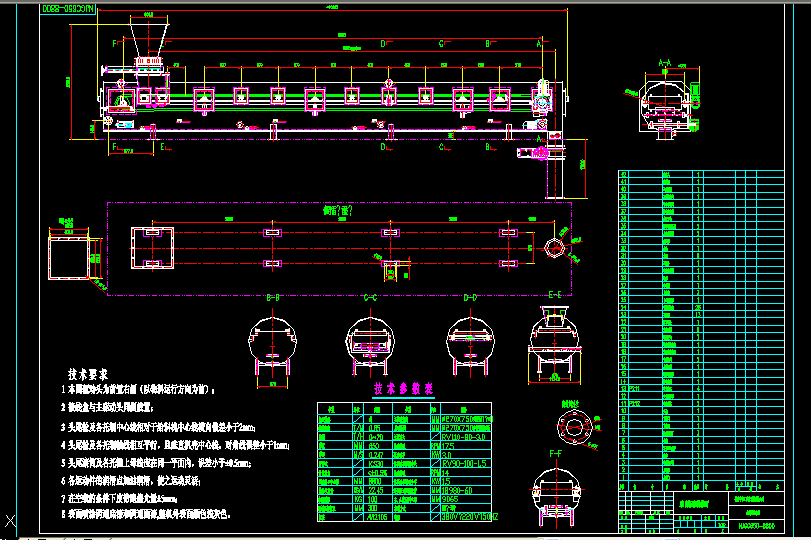Click inside the technical parameters table
This screenshot has height=540, width=811.
405,458
